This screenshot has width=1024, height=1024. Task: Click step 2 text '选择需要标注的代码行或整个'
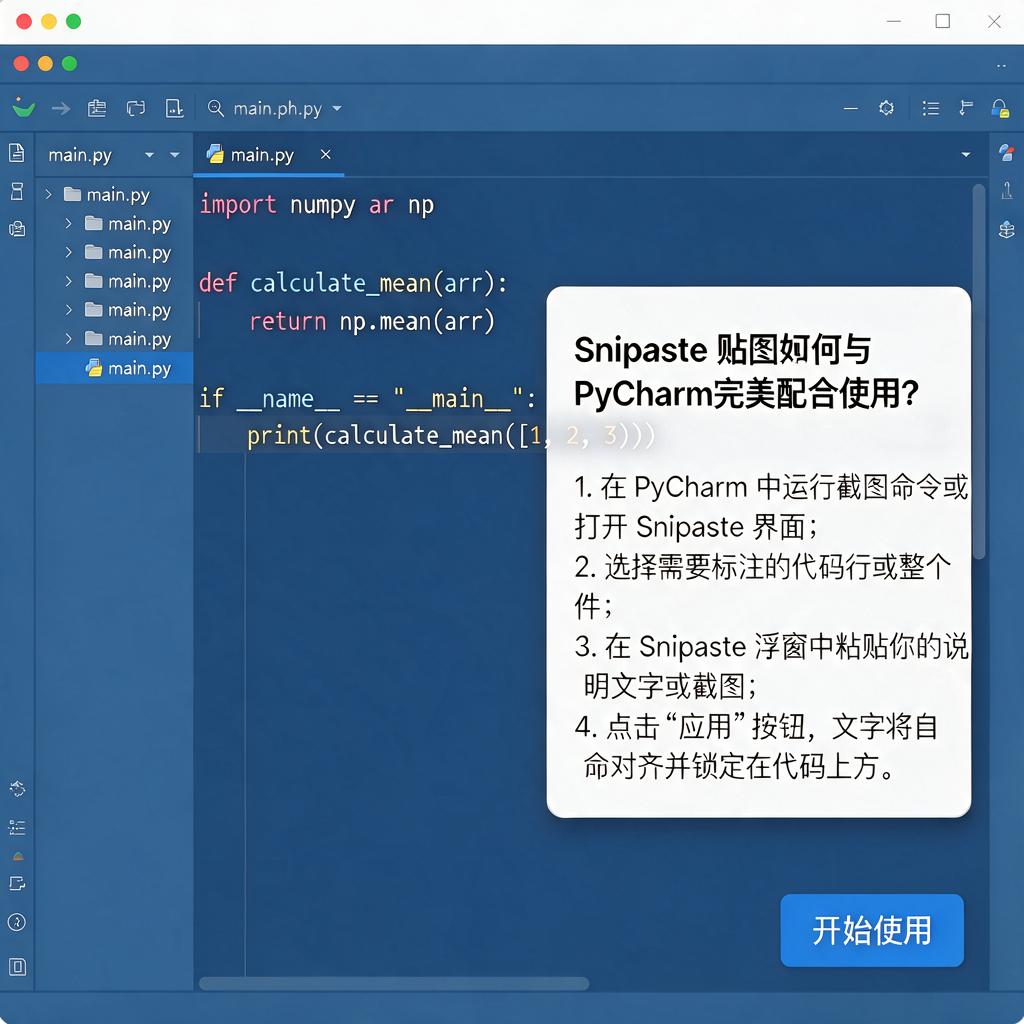[x=777, y=567]
